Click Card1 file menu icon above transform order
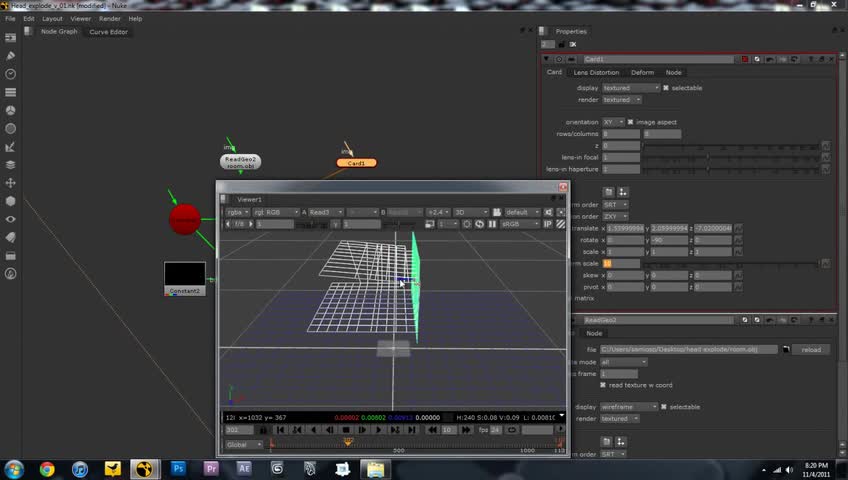Image resolution: width=848 pixels, height=480 pixels. pos(608,192)
